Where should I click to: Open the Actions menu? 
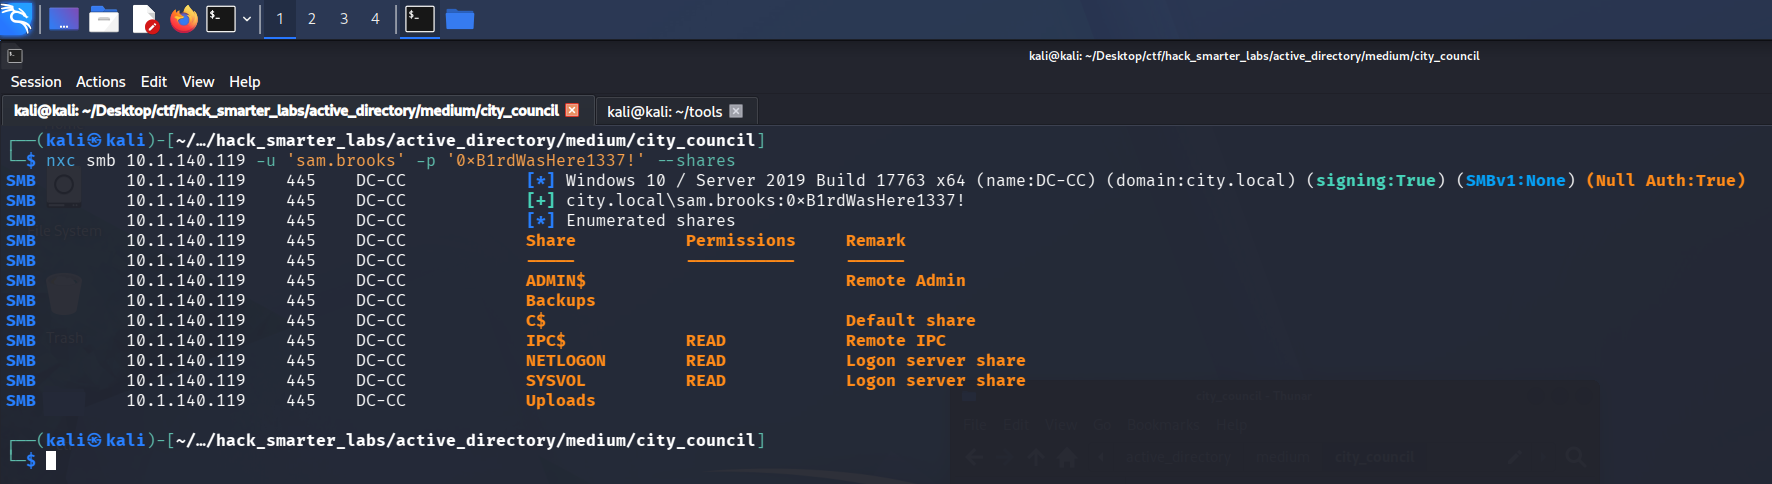point(101,82)
